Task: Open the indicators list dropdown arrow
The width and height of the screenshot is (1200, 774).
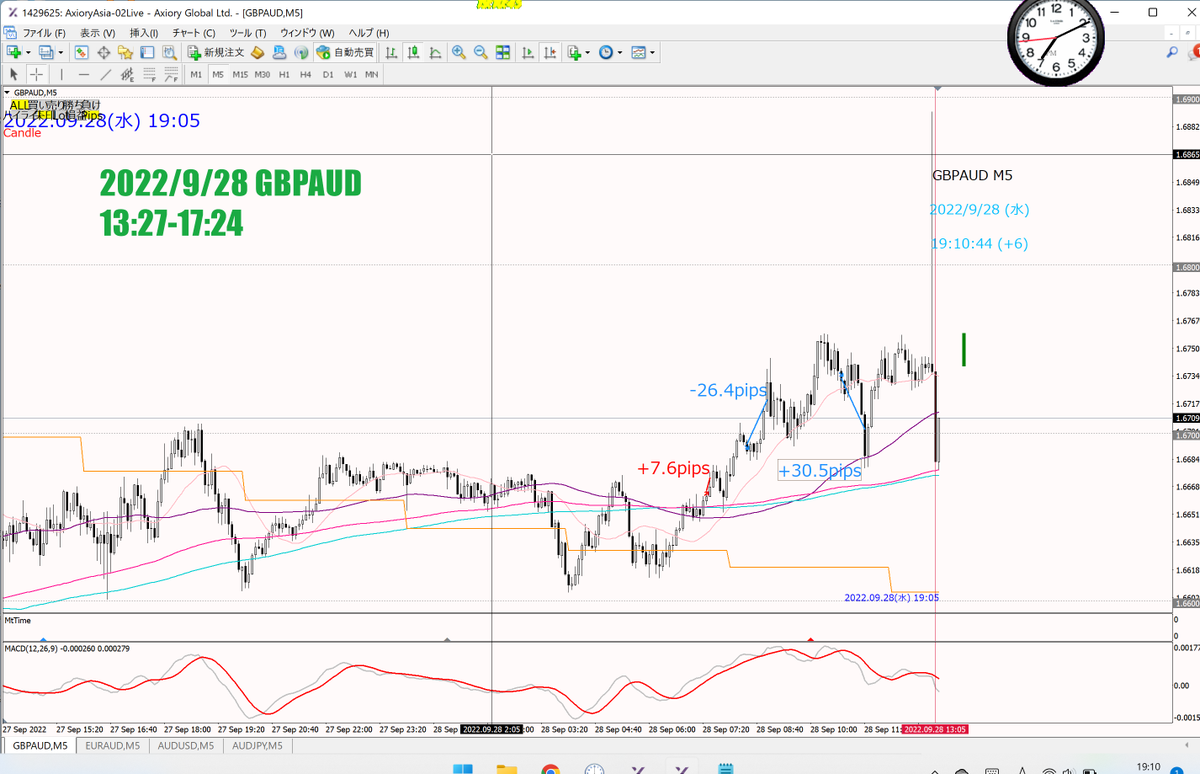Action: click(588, 52)
